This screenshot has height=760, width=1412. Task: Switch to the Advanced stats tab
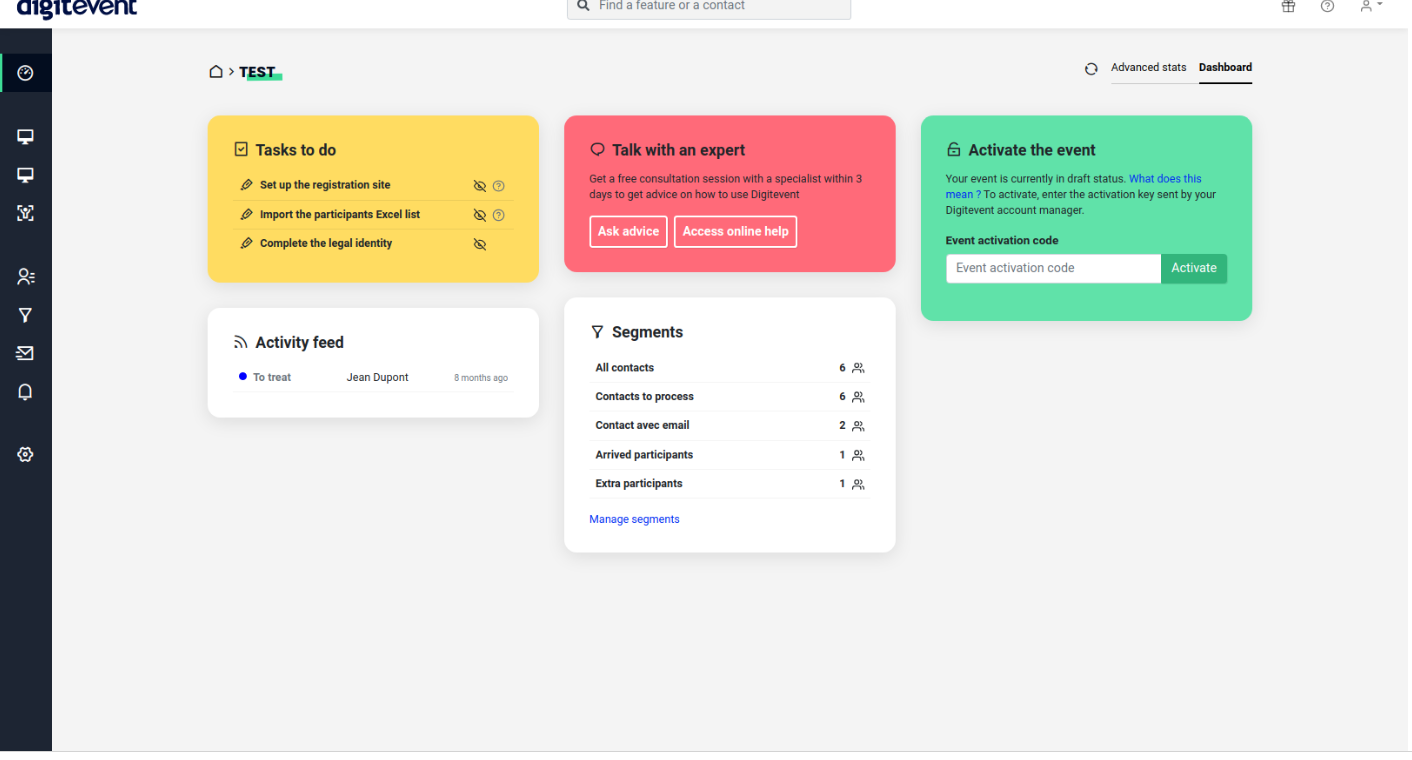pos(1149,68)
